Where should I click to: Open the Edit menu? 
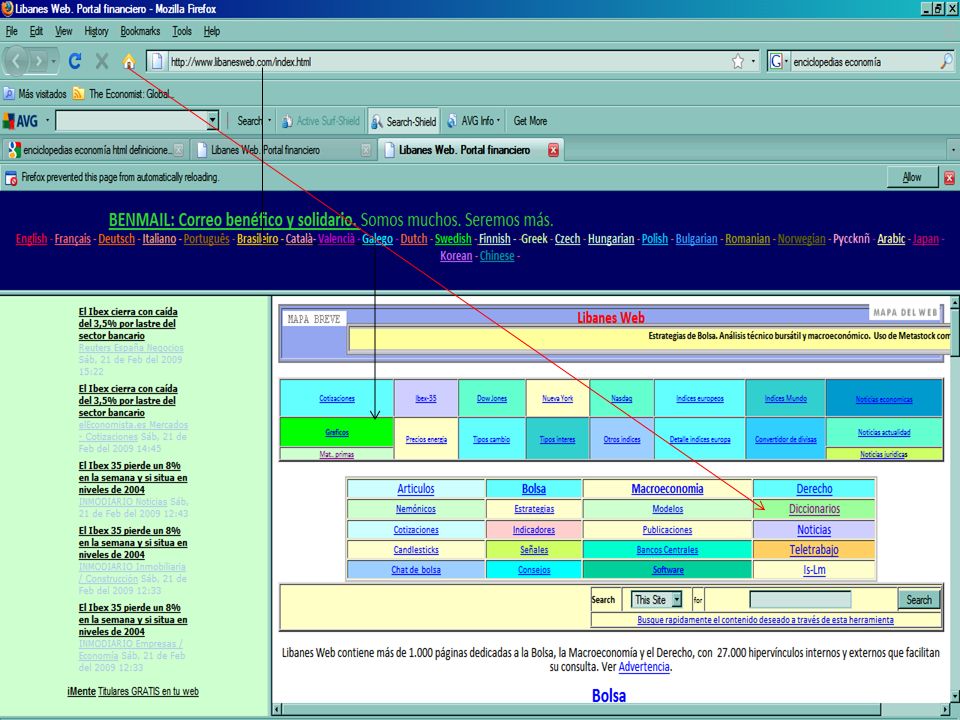coord(36,31)
